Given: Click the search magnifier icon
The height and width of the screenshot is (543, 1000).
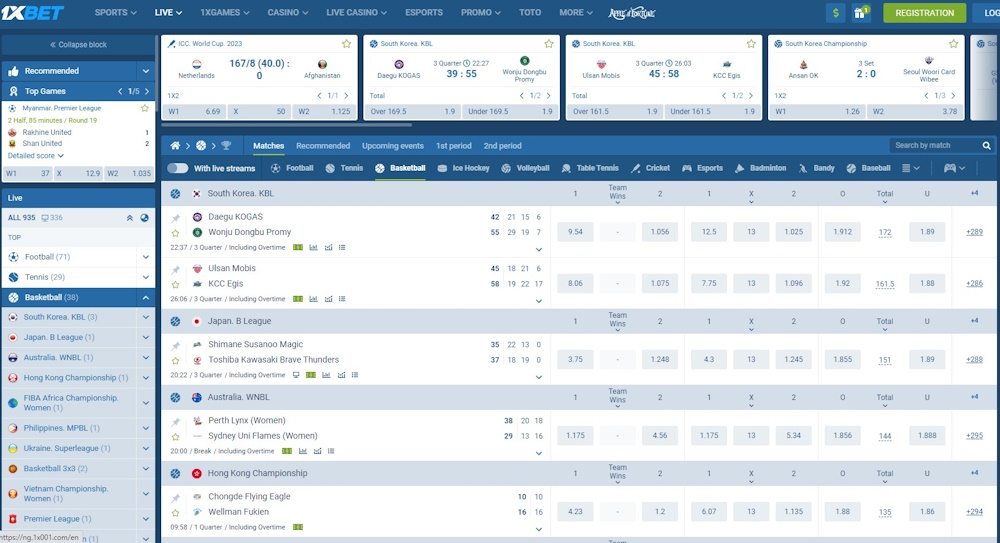Looking at the screenshot, I should click(986, 146).
